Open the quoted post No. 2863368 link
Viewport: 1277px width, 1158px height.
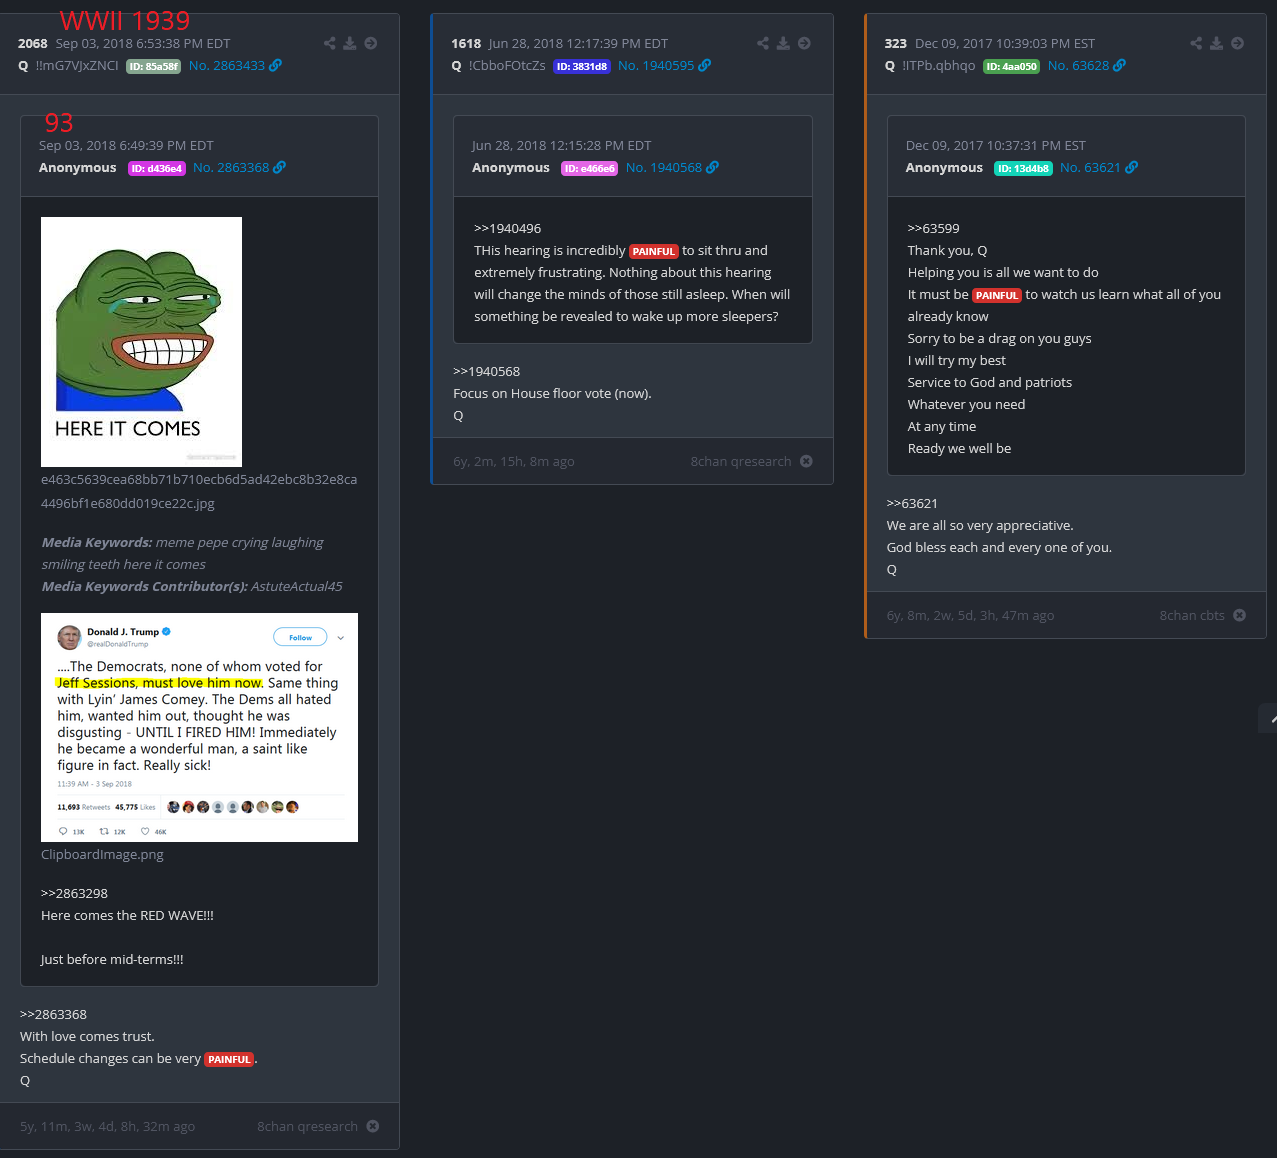pos(239,167)
